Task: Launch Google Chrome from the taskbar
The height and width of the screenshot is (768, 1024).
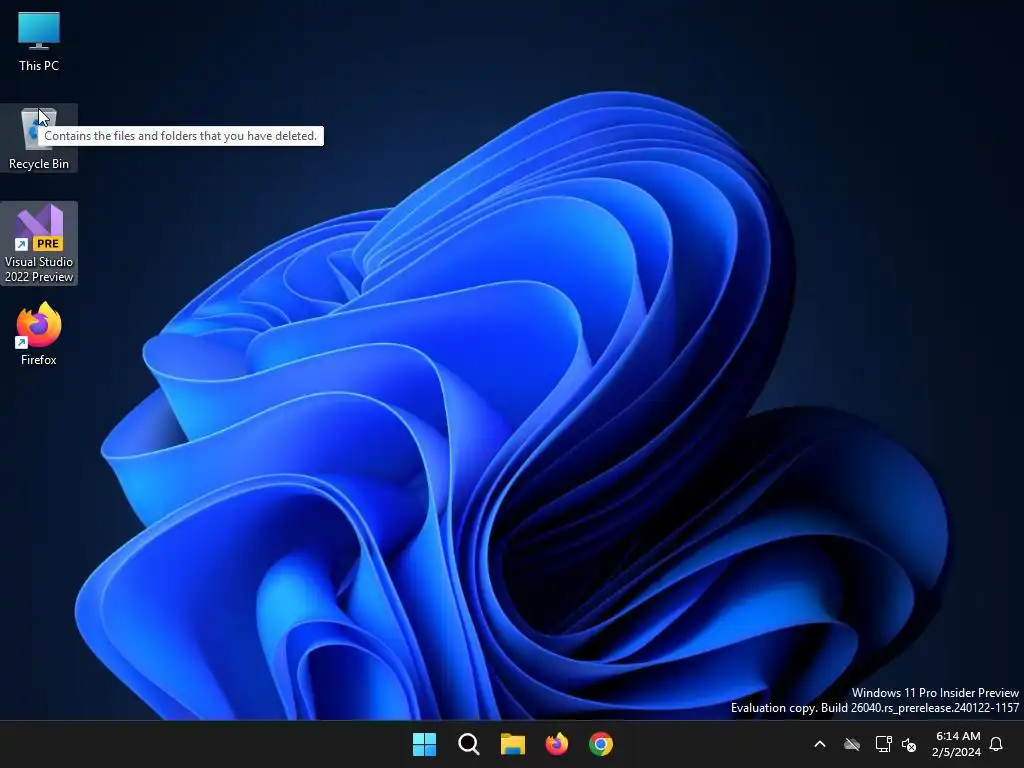Action: pyautogui.click(x=601, y=744)
